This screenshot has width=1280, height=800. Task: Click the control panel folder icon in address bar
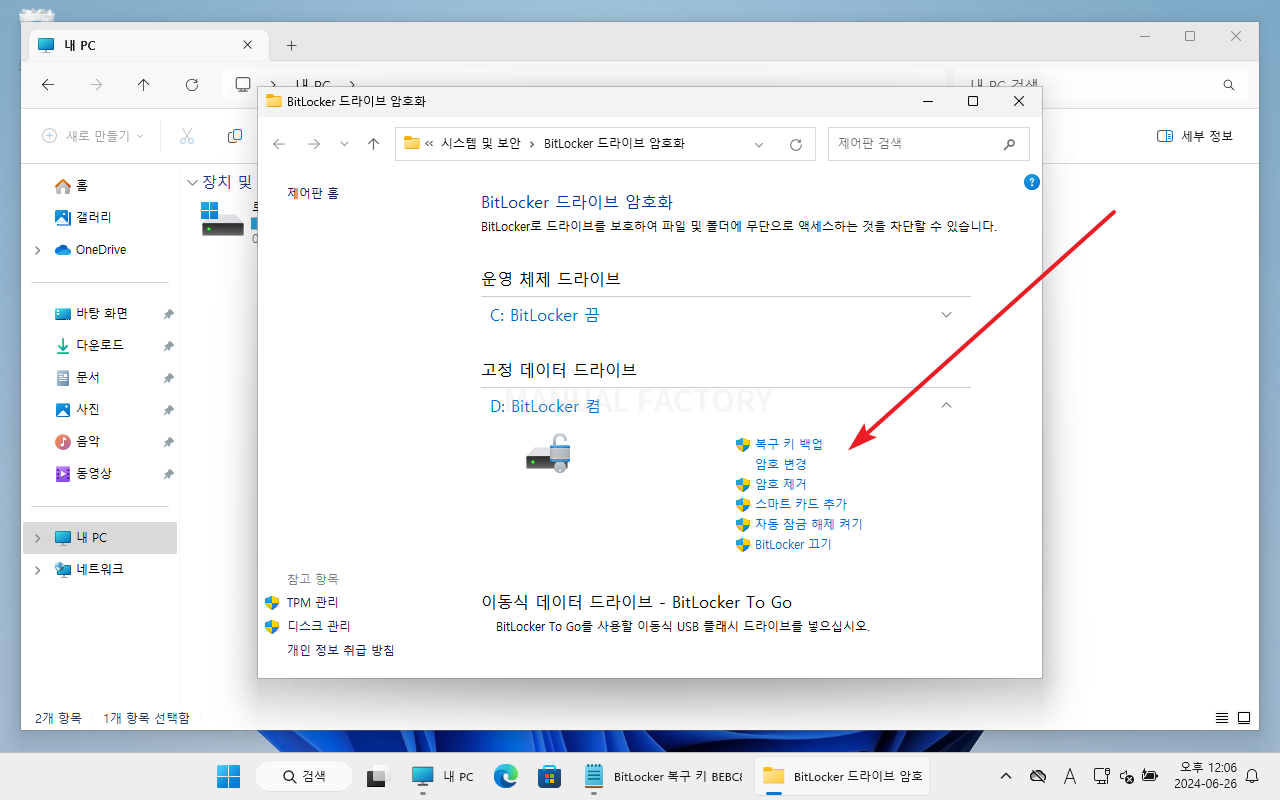(x=411, y=143)
